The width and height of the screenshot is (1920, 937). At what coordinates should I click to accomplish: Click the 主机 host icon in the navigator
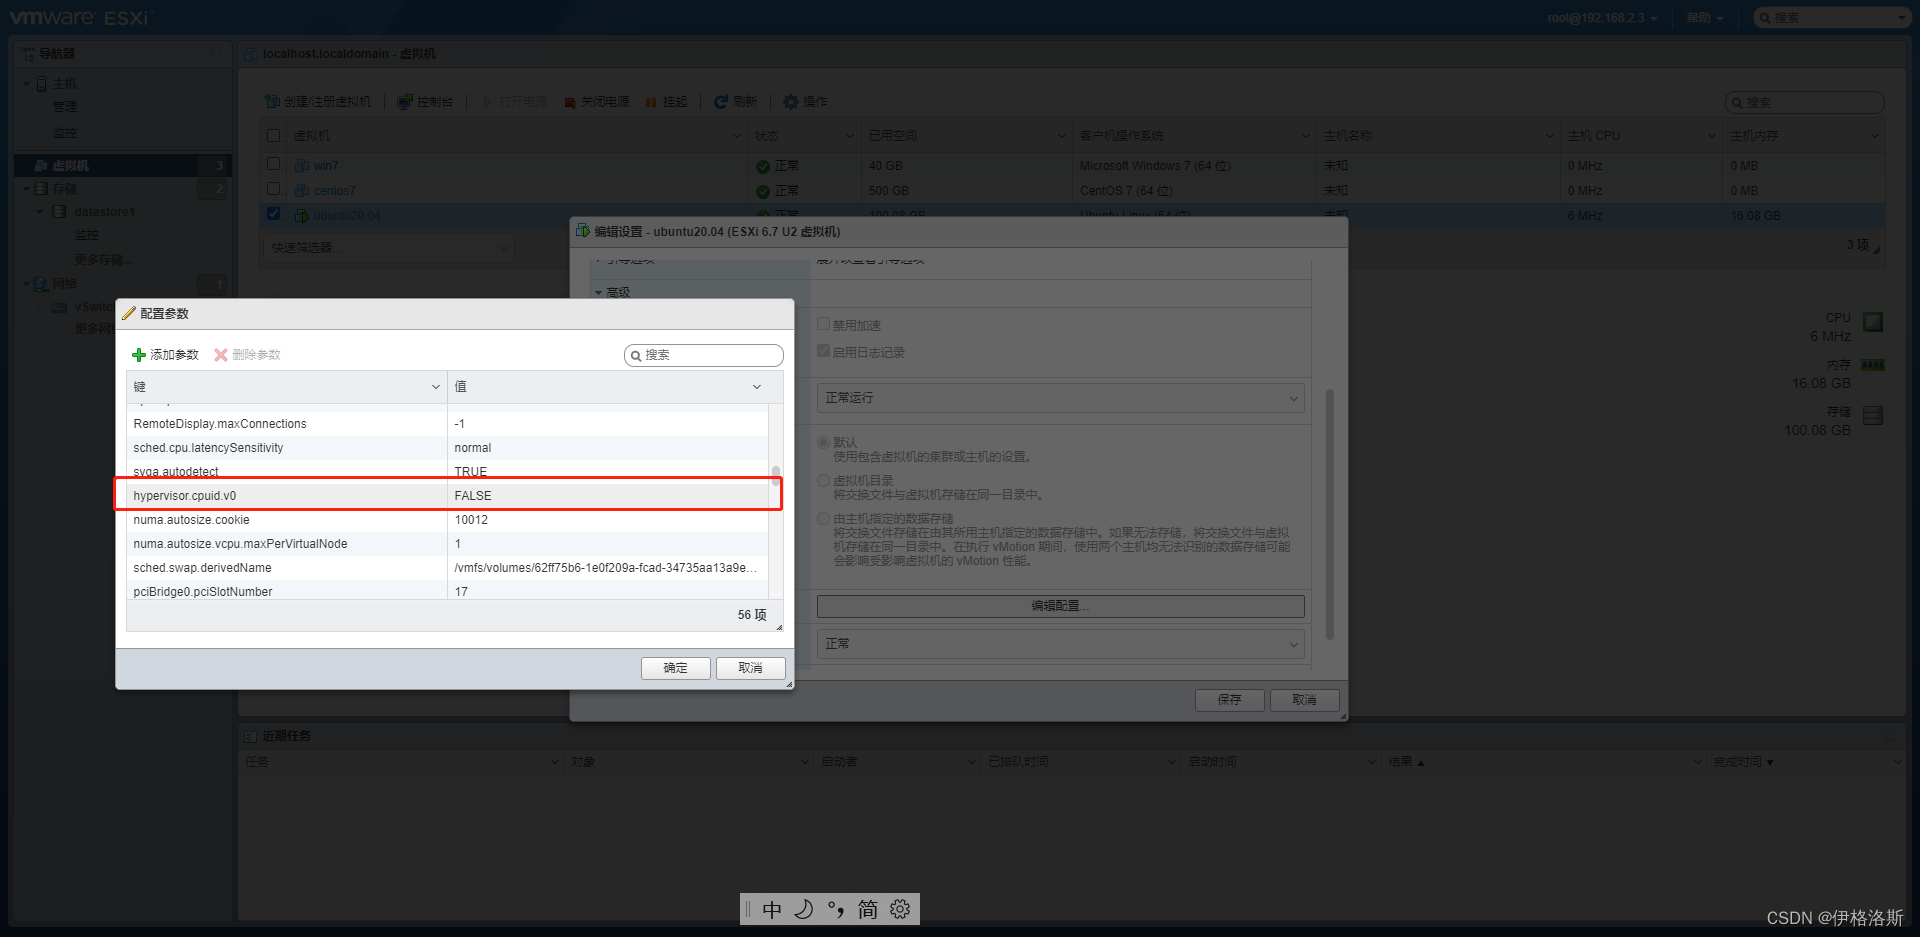pos(42,84)
